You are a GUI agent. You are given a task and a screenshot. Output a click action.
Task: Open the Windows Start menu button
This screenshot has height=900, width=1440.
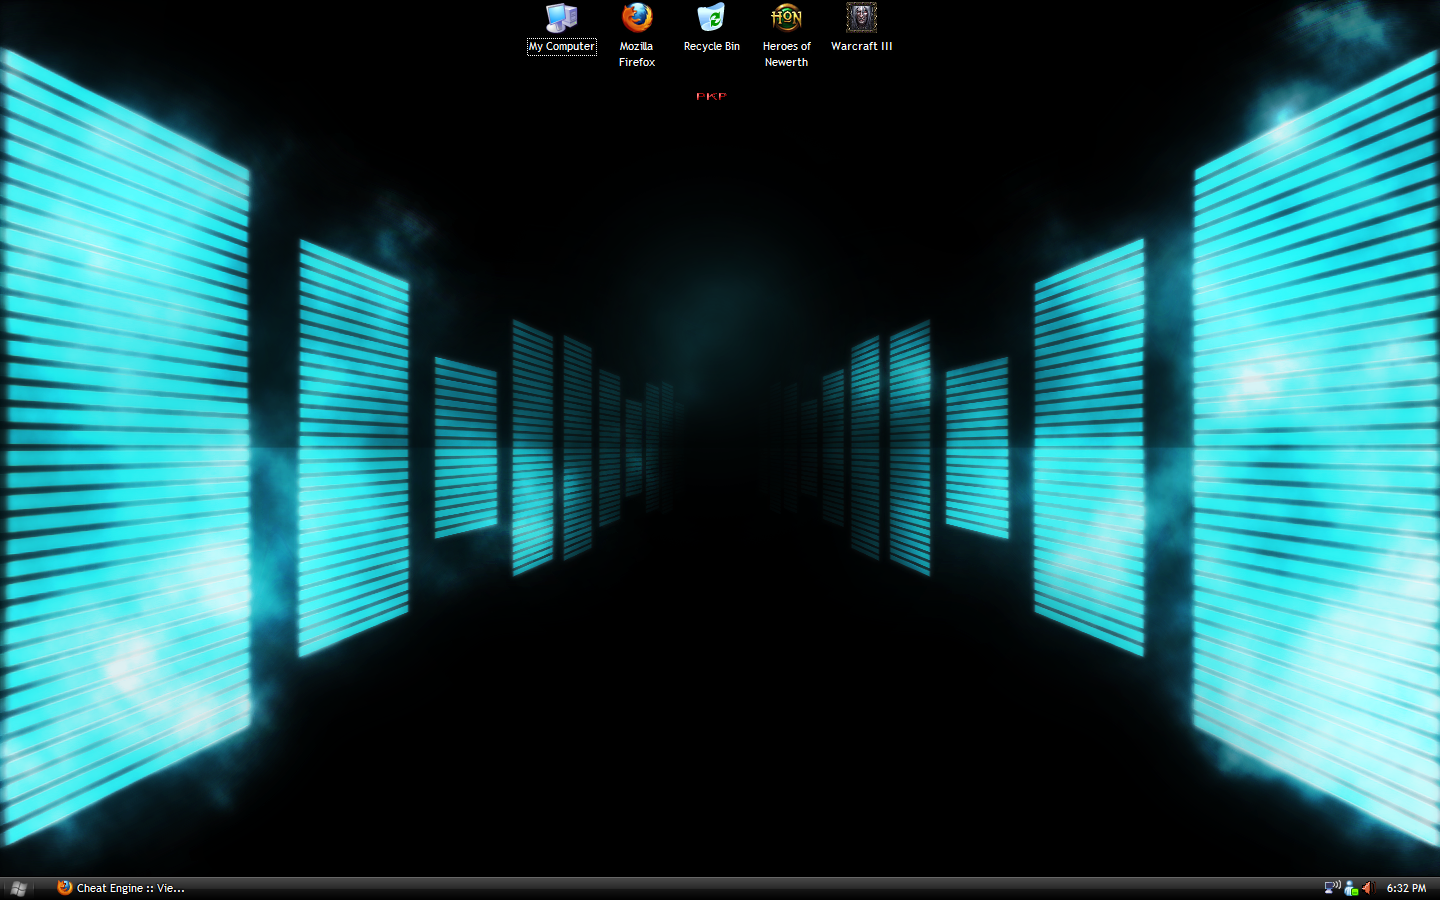(x=18, y=888)
